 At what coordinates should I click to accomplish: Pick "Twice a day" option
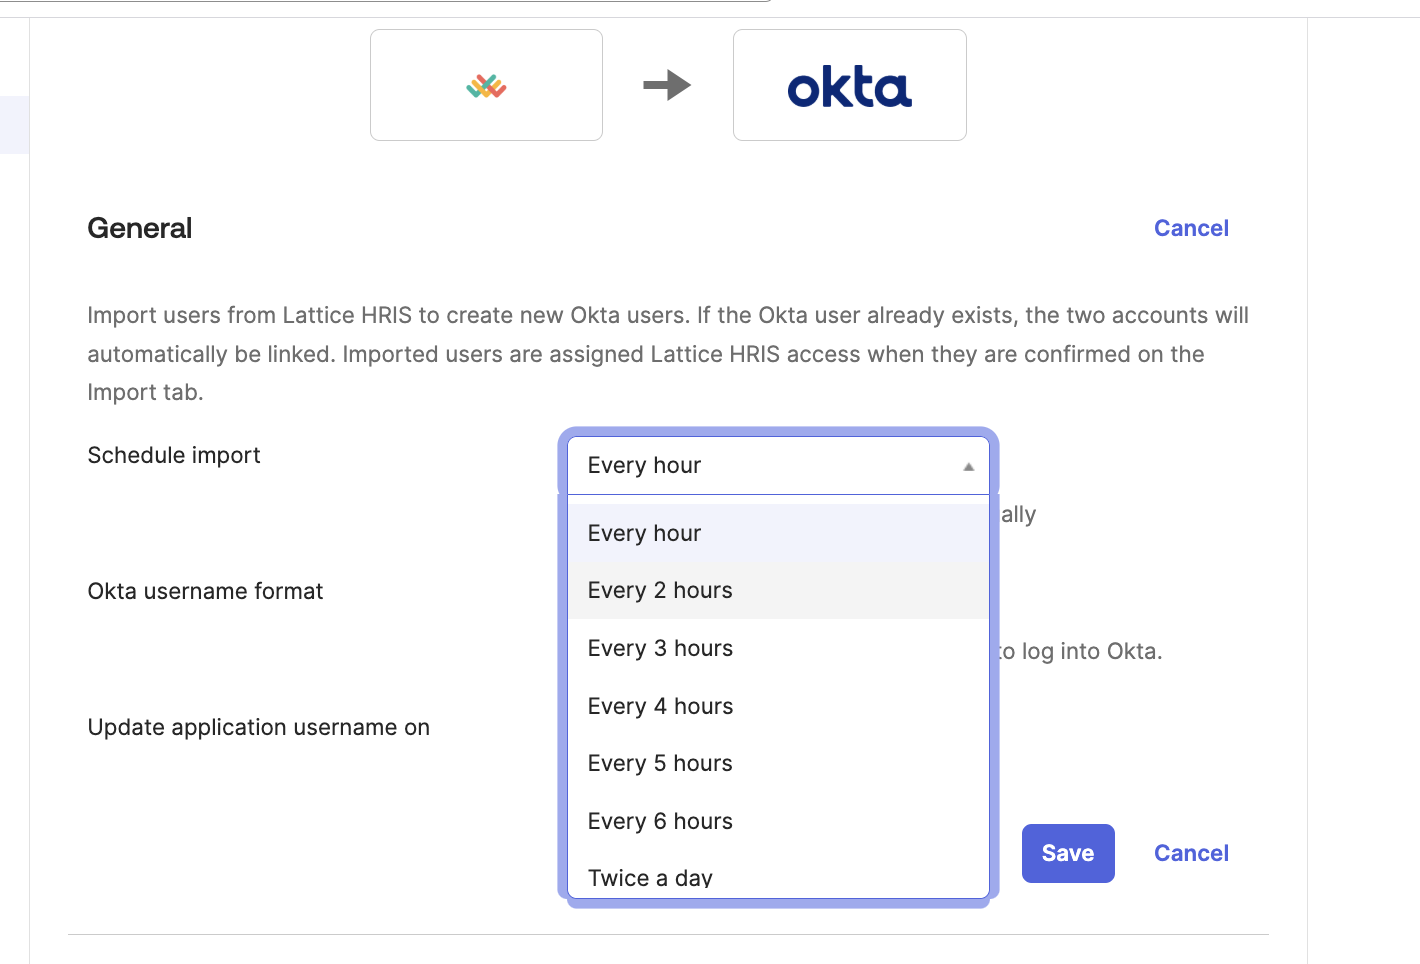[x=778, y=876]
